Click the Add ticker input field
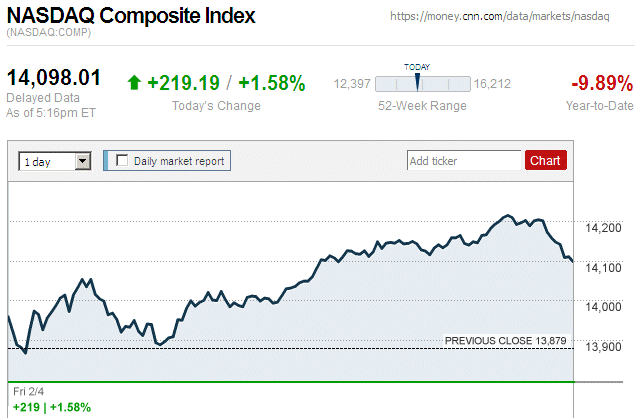640x420 pixels. (464, 160)
